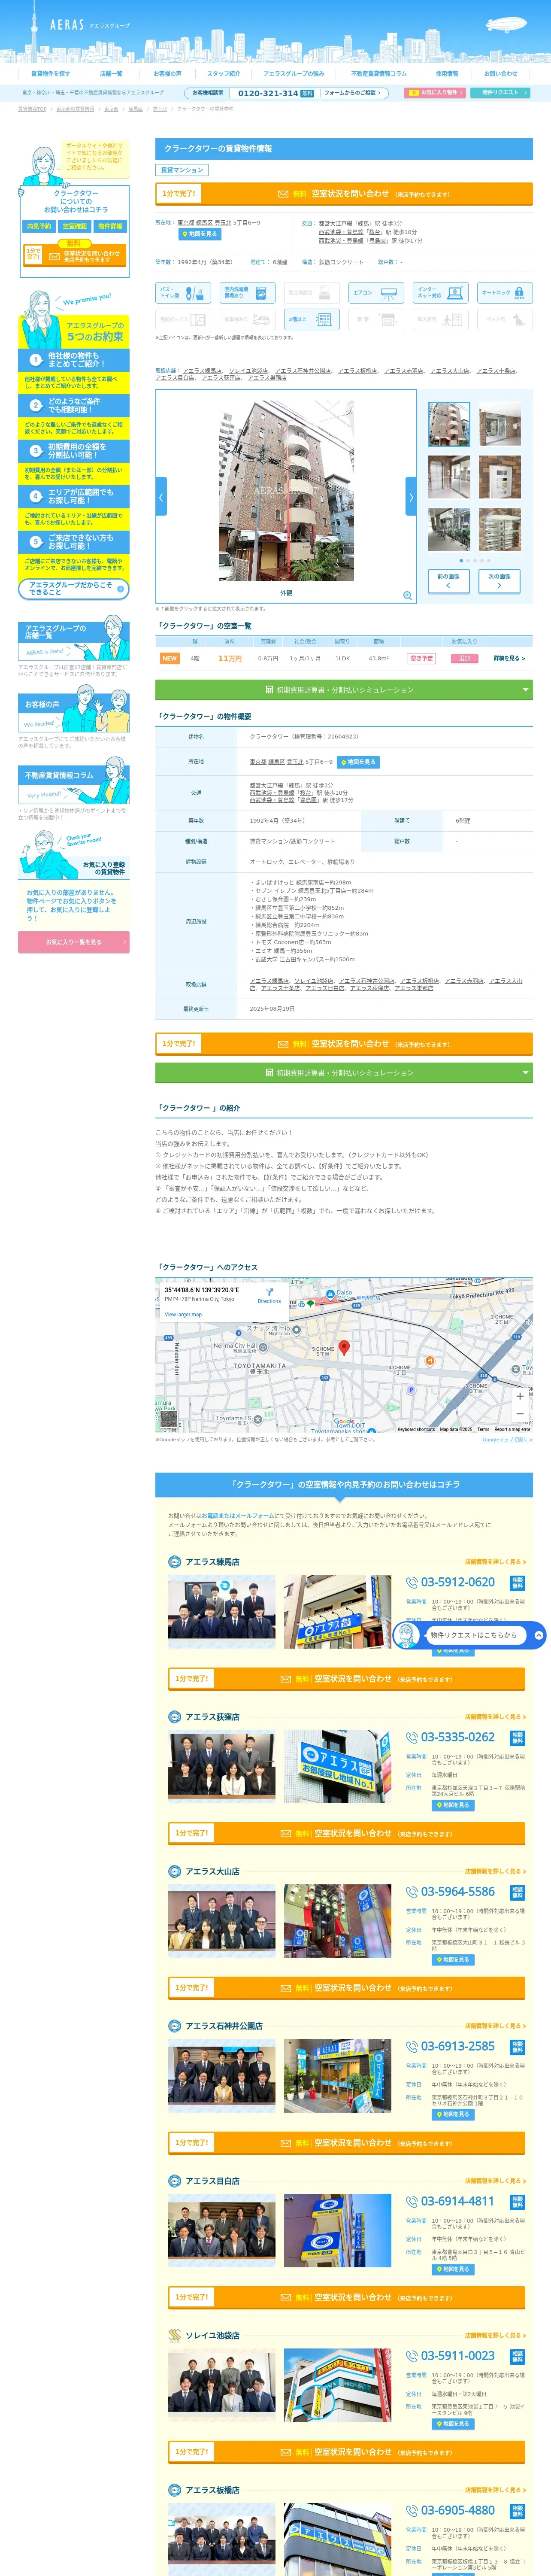Open the 詳細を見る link in the vacancy row

pyautogui.click(x=509, y=659)
